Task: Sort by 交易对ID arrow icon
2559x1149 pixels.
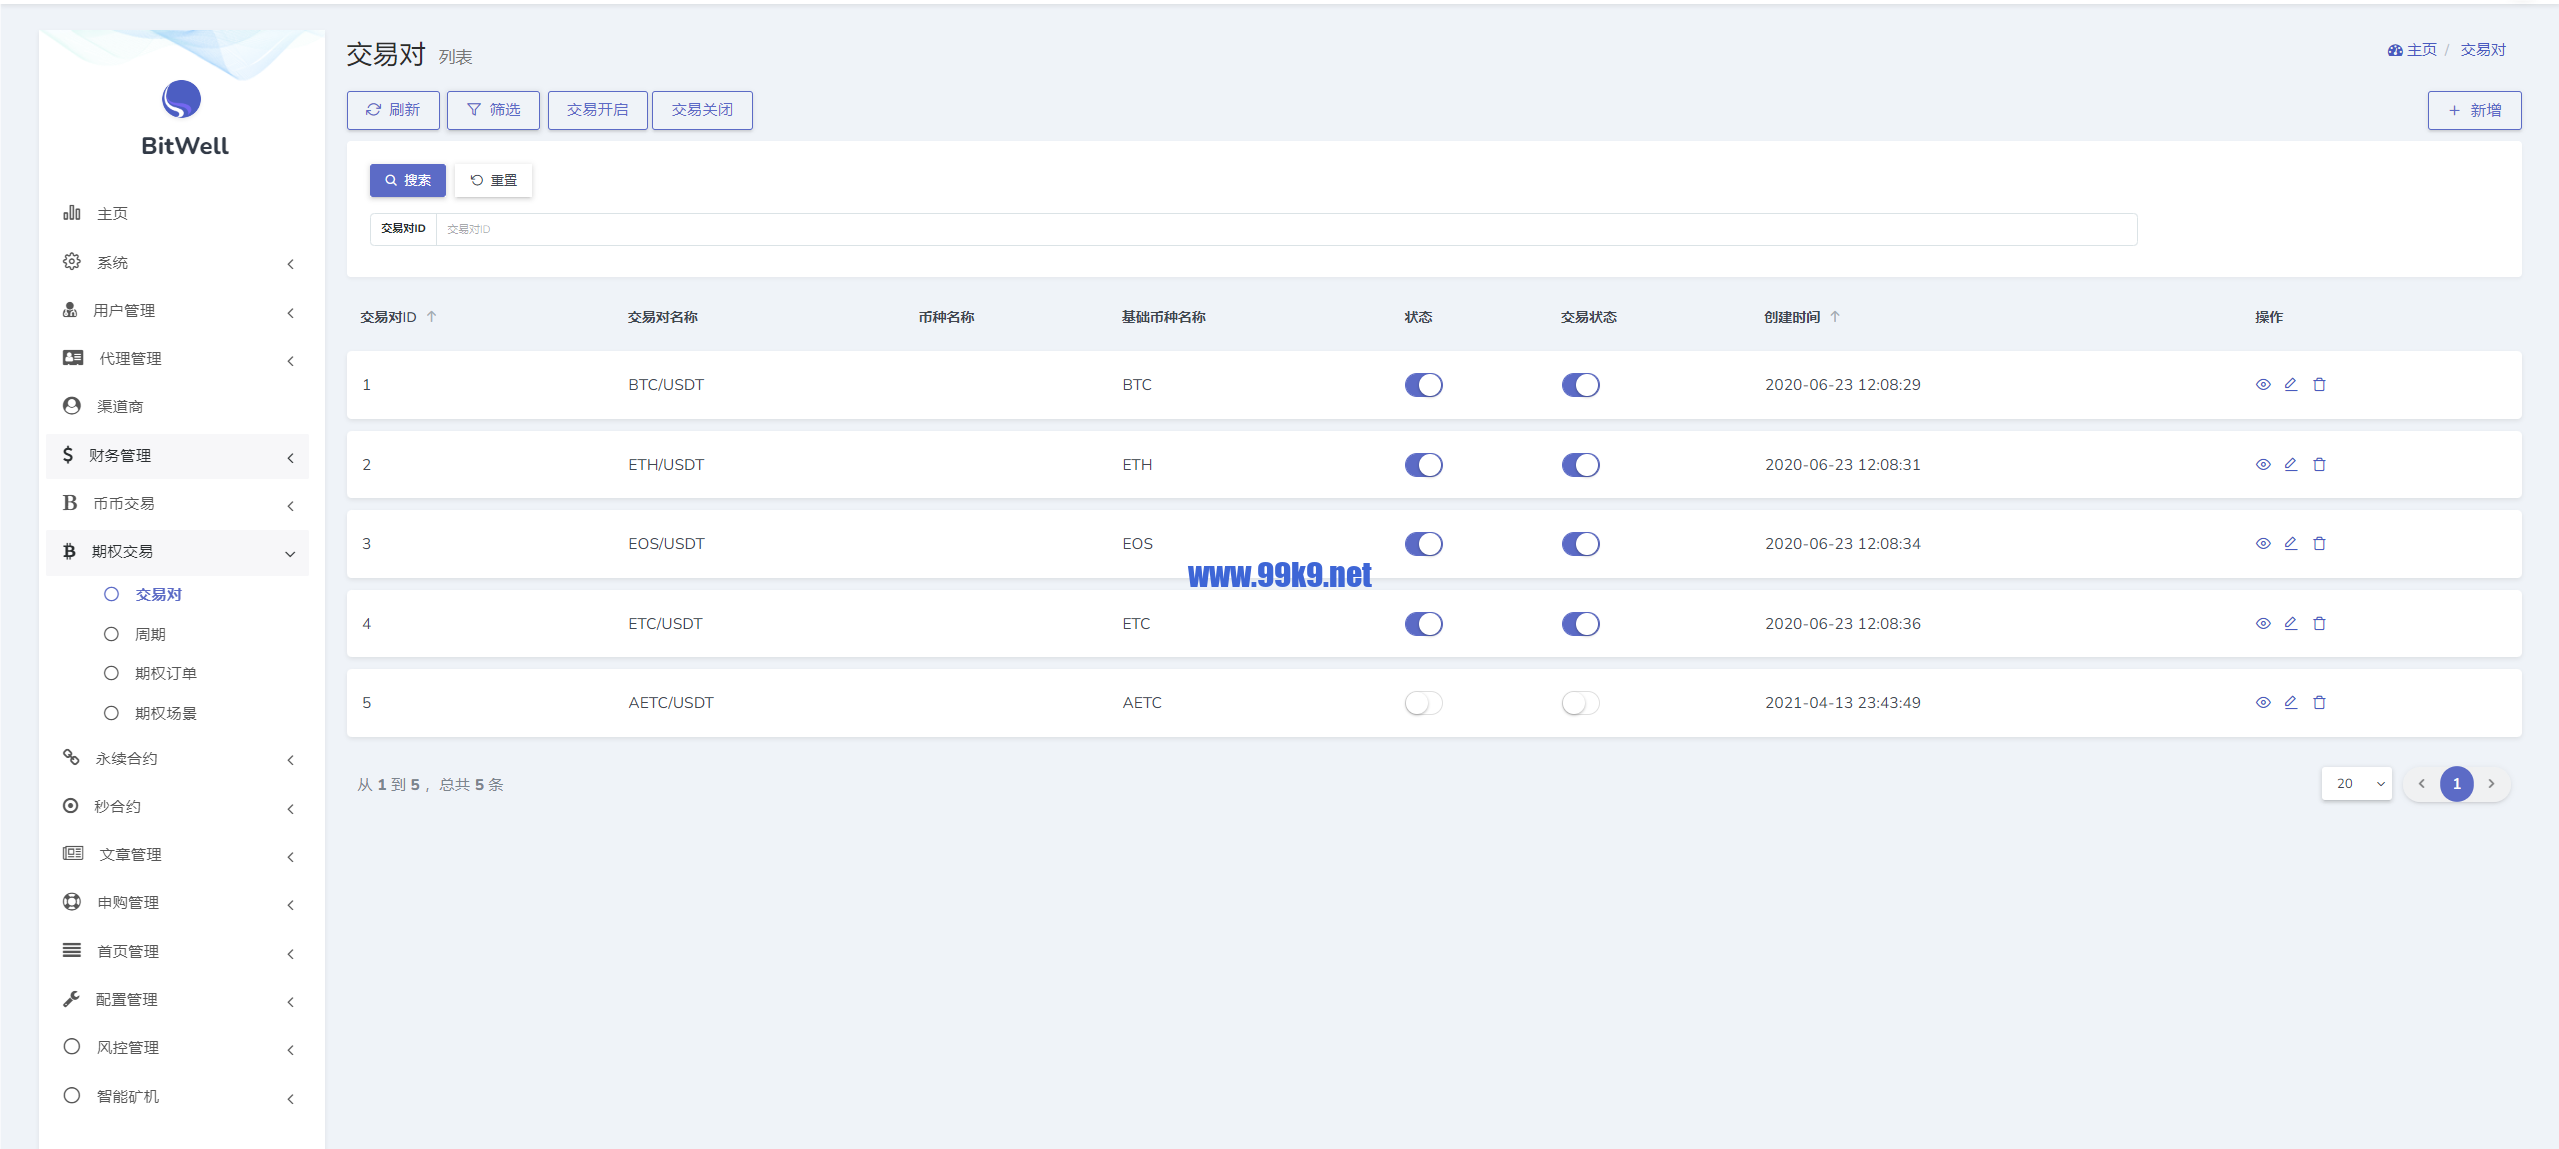Action: pyautogui.click(x=432, y=317)
